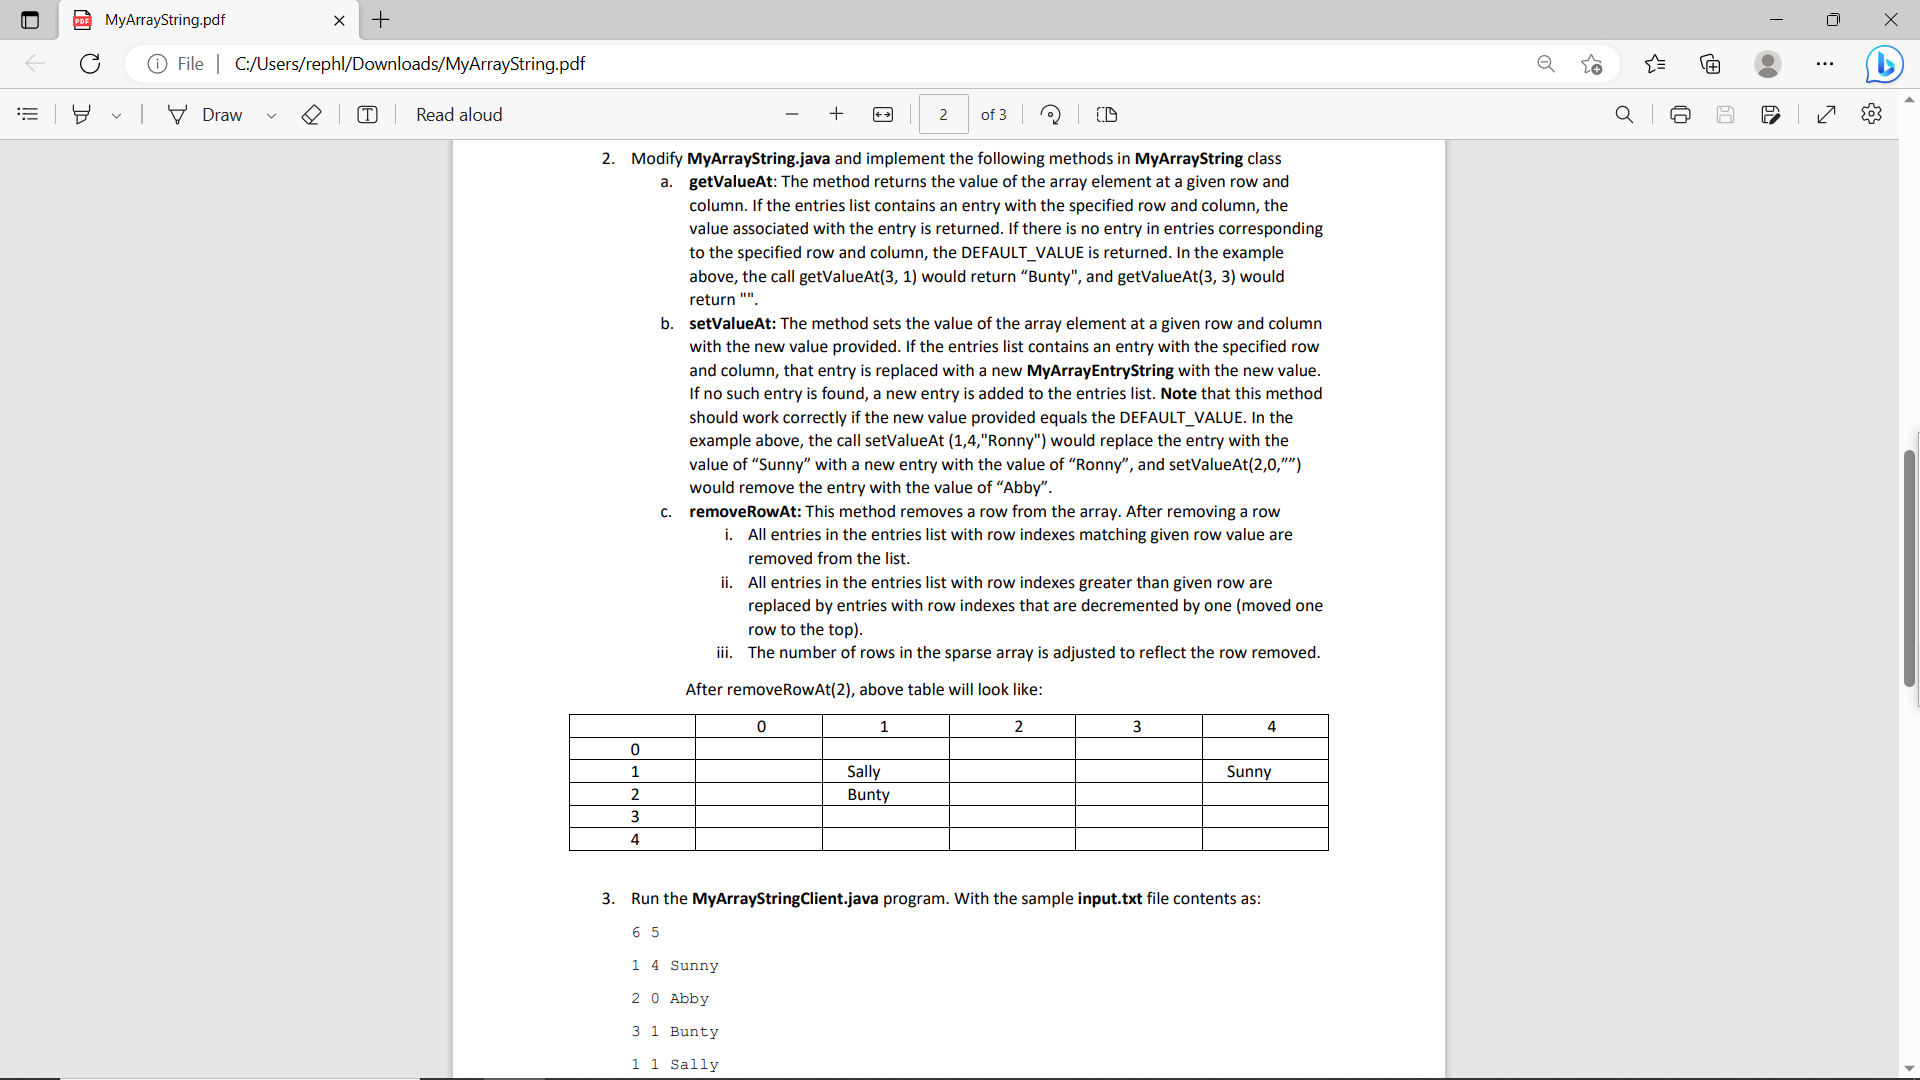The width and height of the screenshot is (1920, 1080).
Task: Select the Erase tool
Action: point(311,115)
